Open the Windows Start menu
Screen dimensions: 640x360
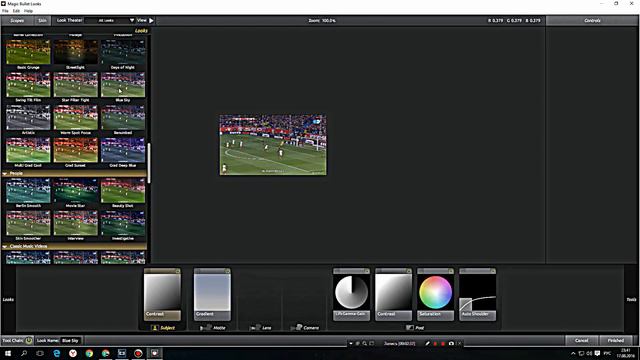point(8,353)
